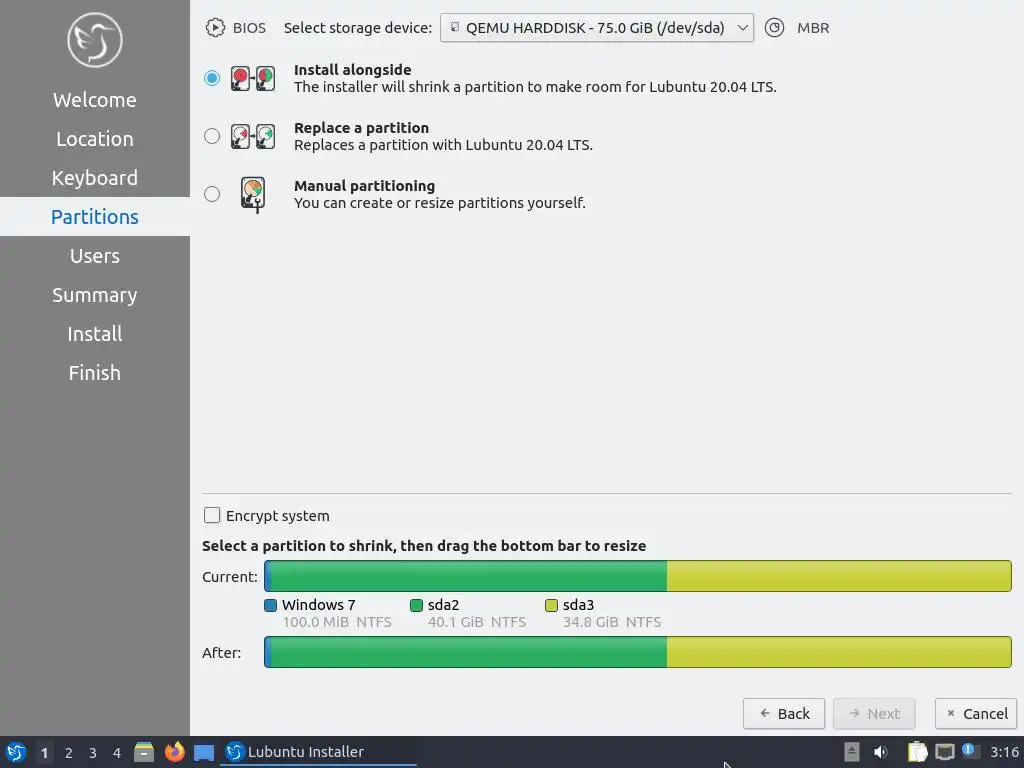Open the volume control tray icon
The width and height of the screenshot is (1024, 768).
click(x=881, y=752)
